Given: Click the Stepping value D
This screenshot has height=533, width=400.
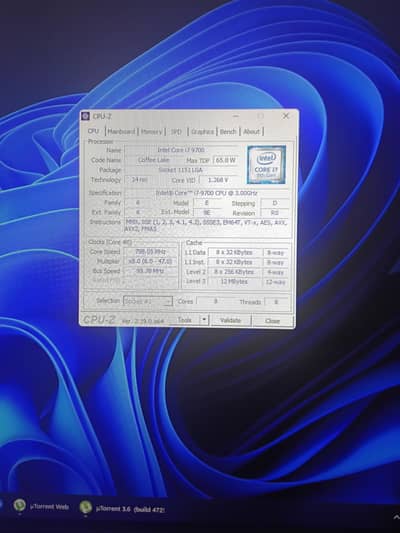Looking at the screenshot, I should 275,203.
